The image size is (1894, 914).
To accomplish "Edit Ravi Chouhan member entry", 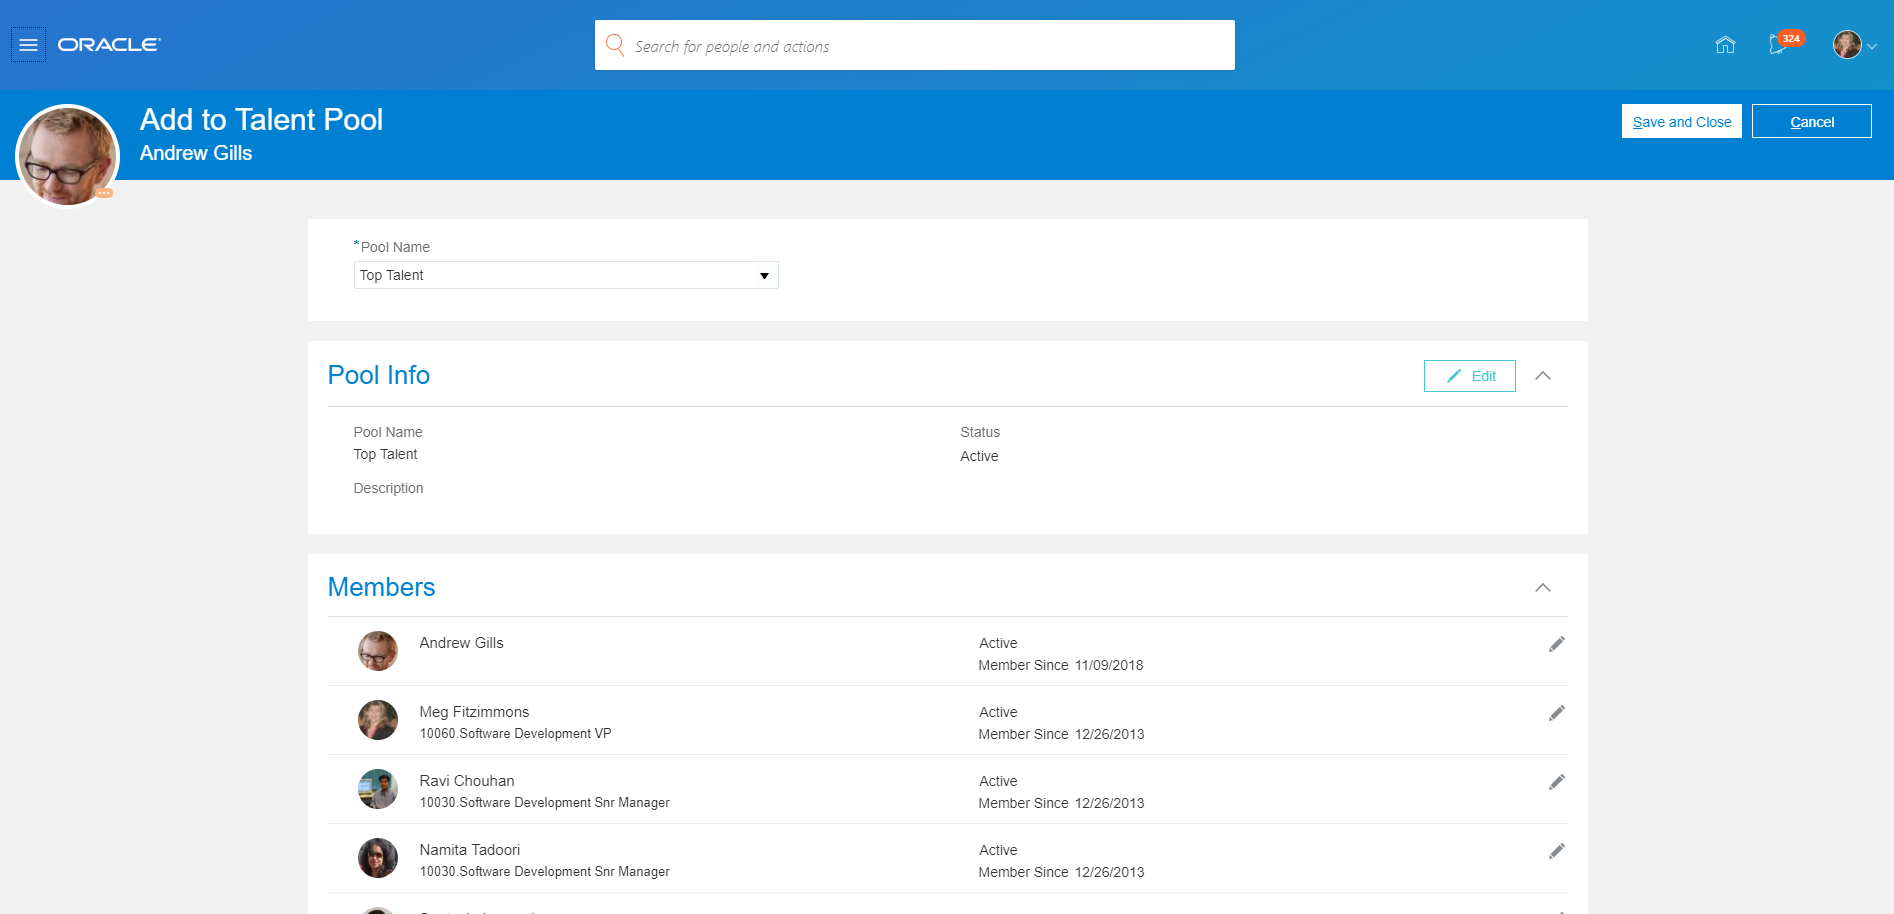I will coord(1557,782).
